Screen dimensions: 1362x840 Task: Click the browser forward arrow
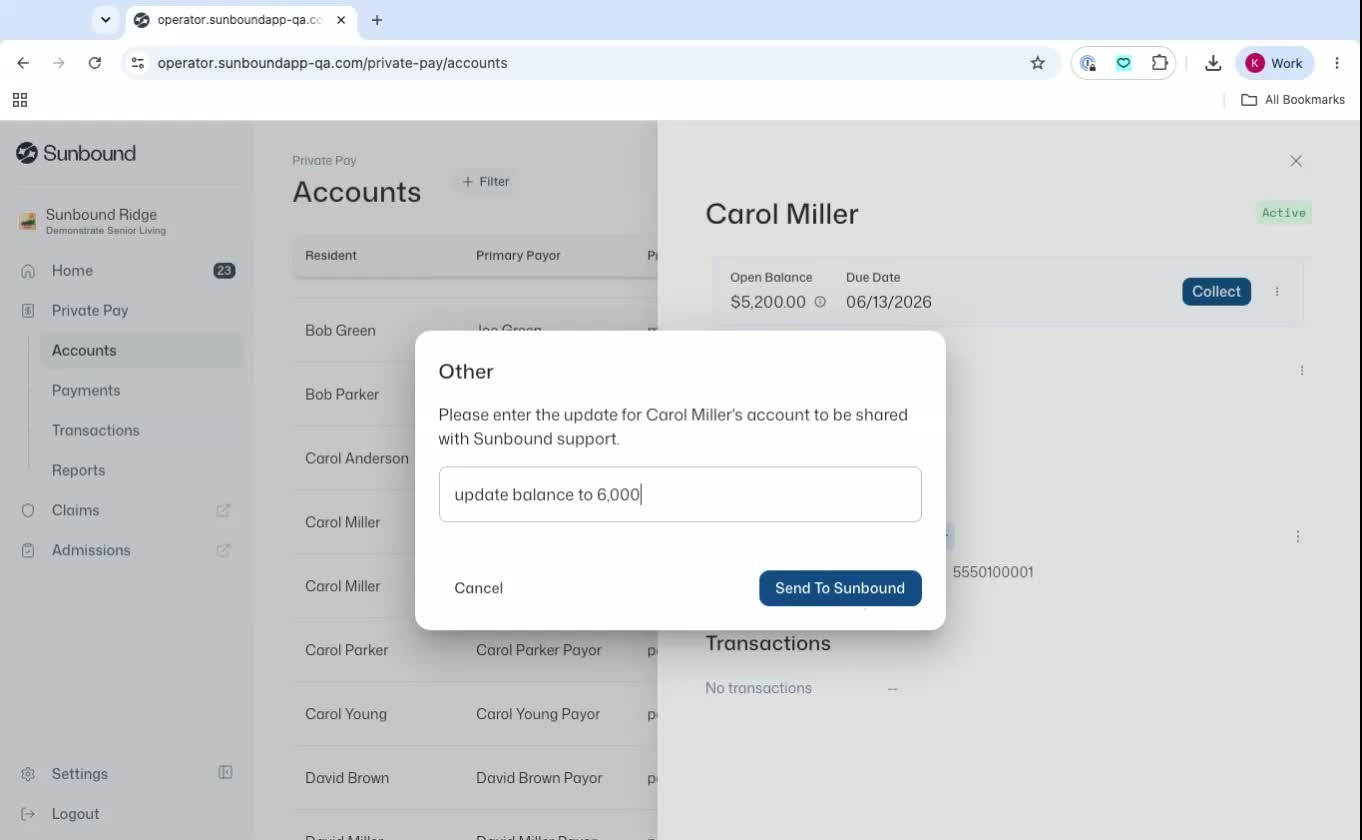point(59,63)
